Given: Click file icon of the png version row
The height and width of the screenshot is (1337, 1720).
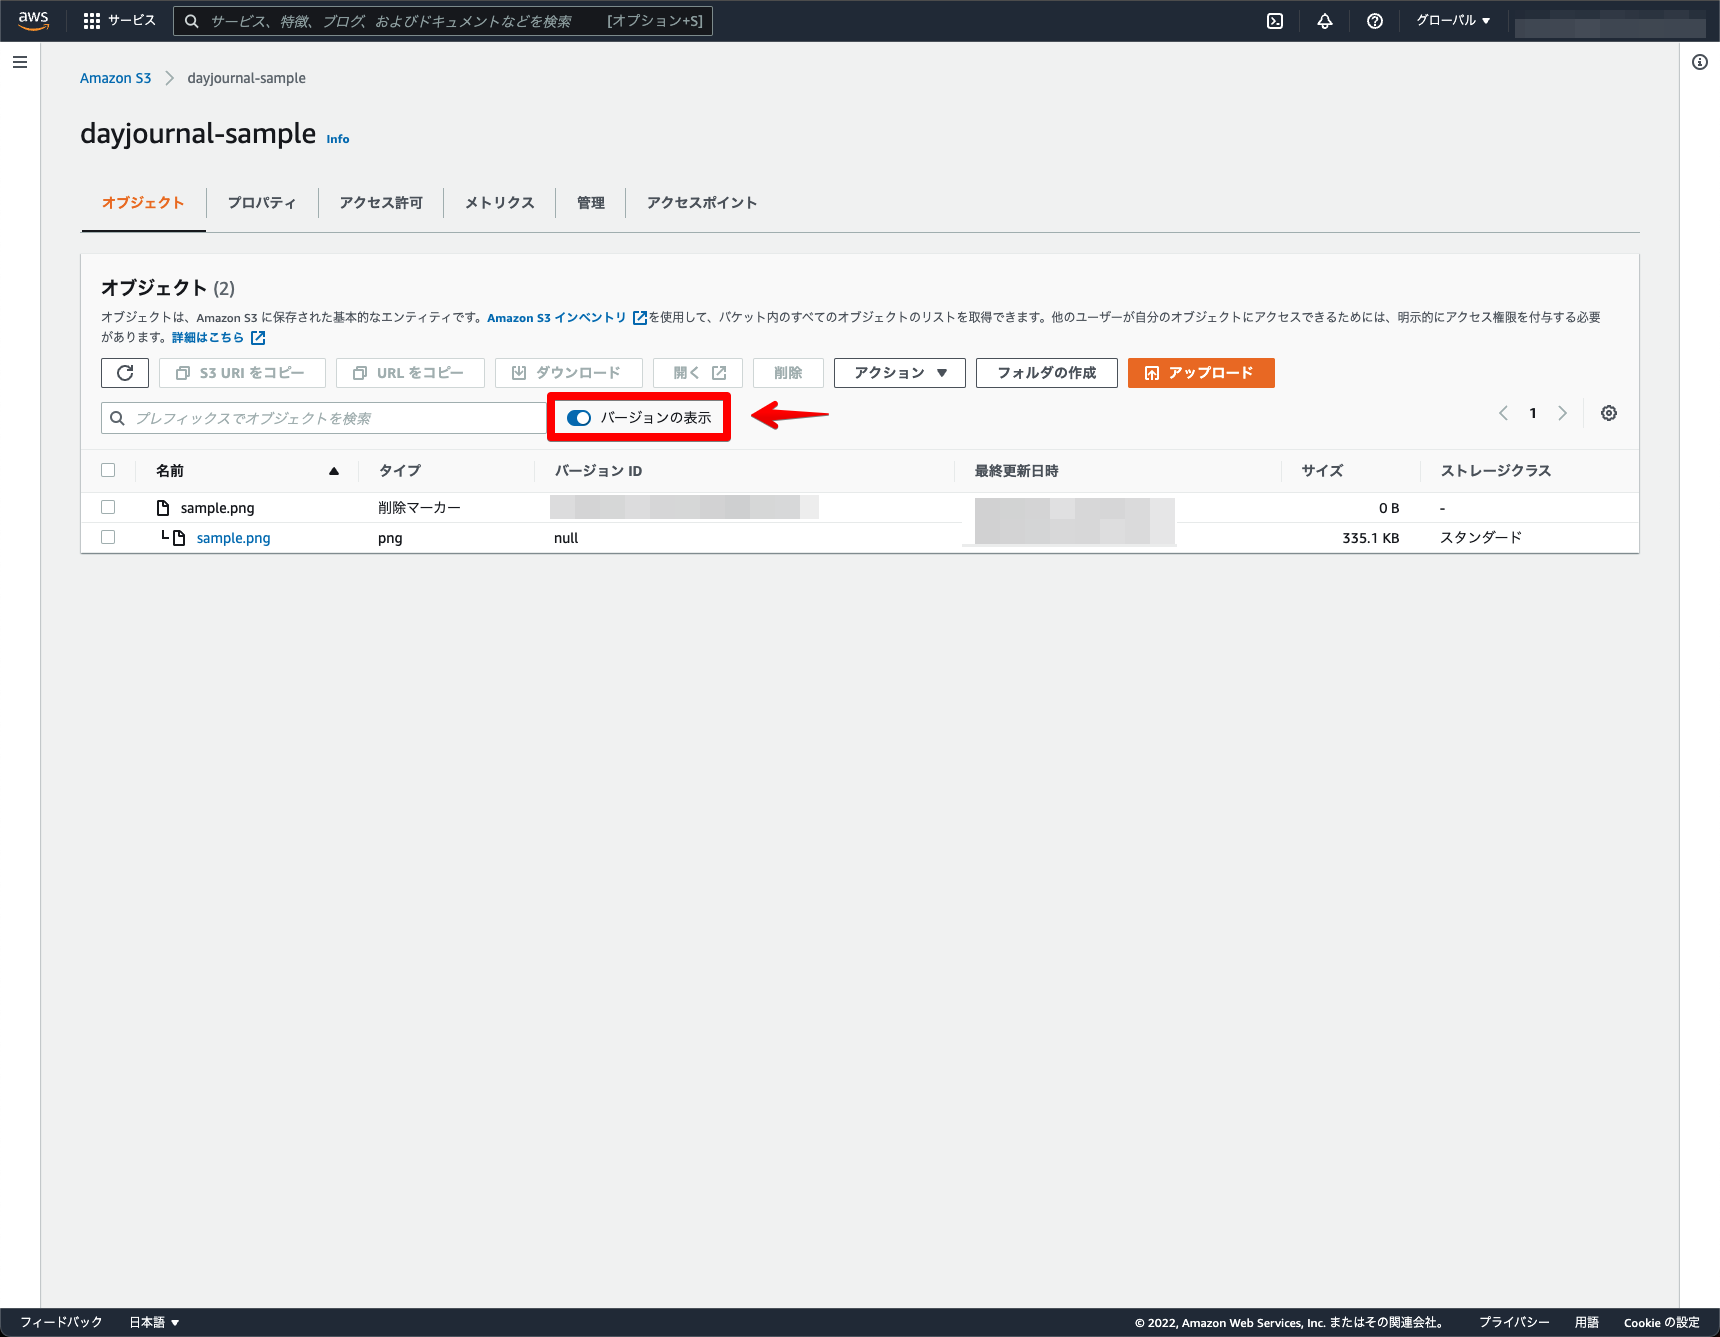Looking at the screenshot, I should pyautogui.click(x=179, y=538).
